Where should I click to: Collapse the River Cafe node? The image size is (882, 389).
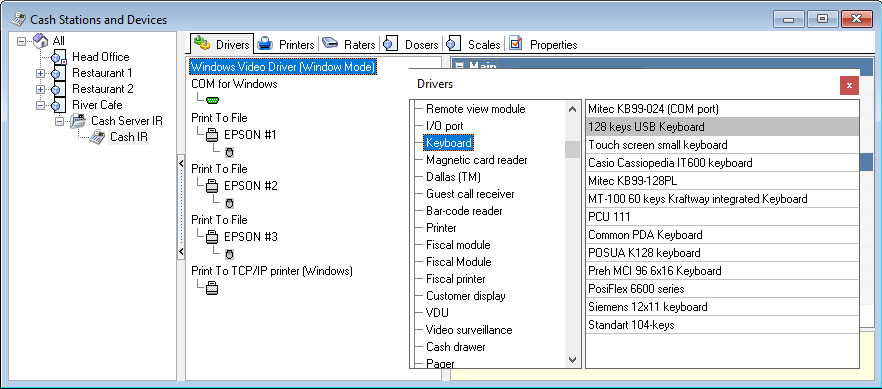pos(40,105)
